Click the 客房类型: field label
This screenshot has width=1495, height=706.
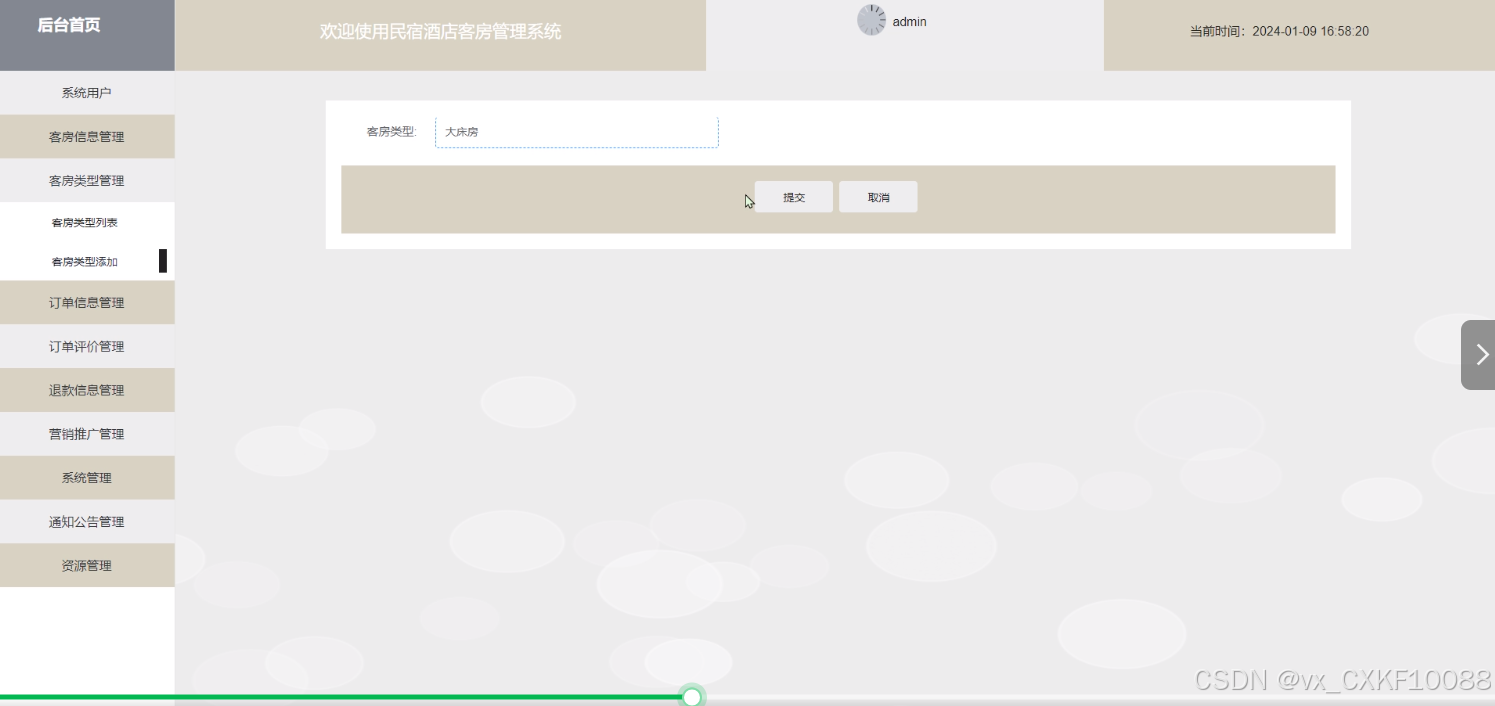click(x=391, y=132)
